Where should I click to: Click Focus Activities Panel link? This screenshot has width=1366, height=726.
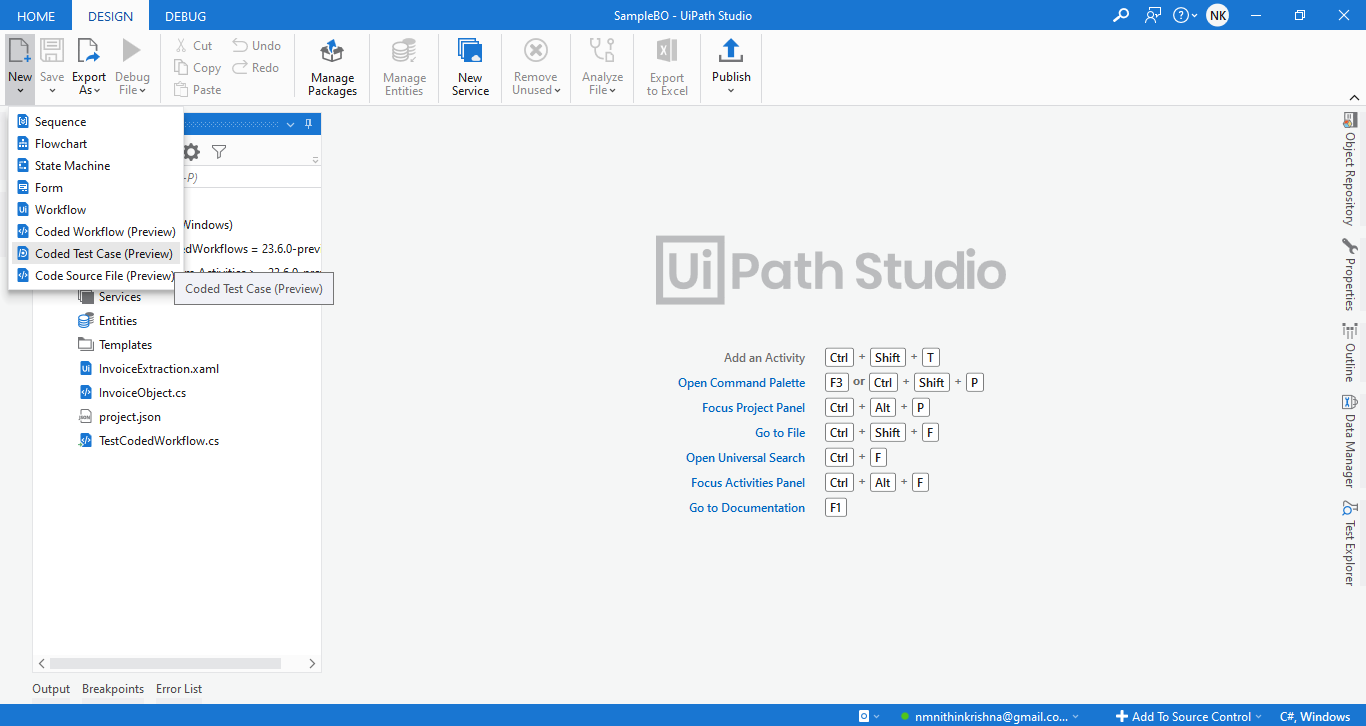coord(748,483)
